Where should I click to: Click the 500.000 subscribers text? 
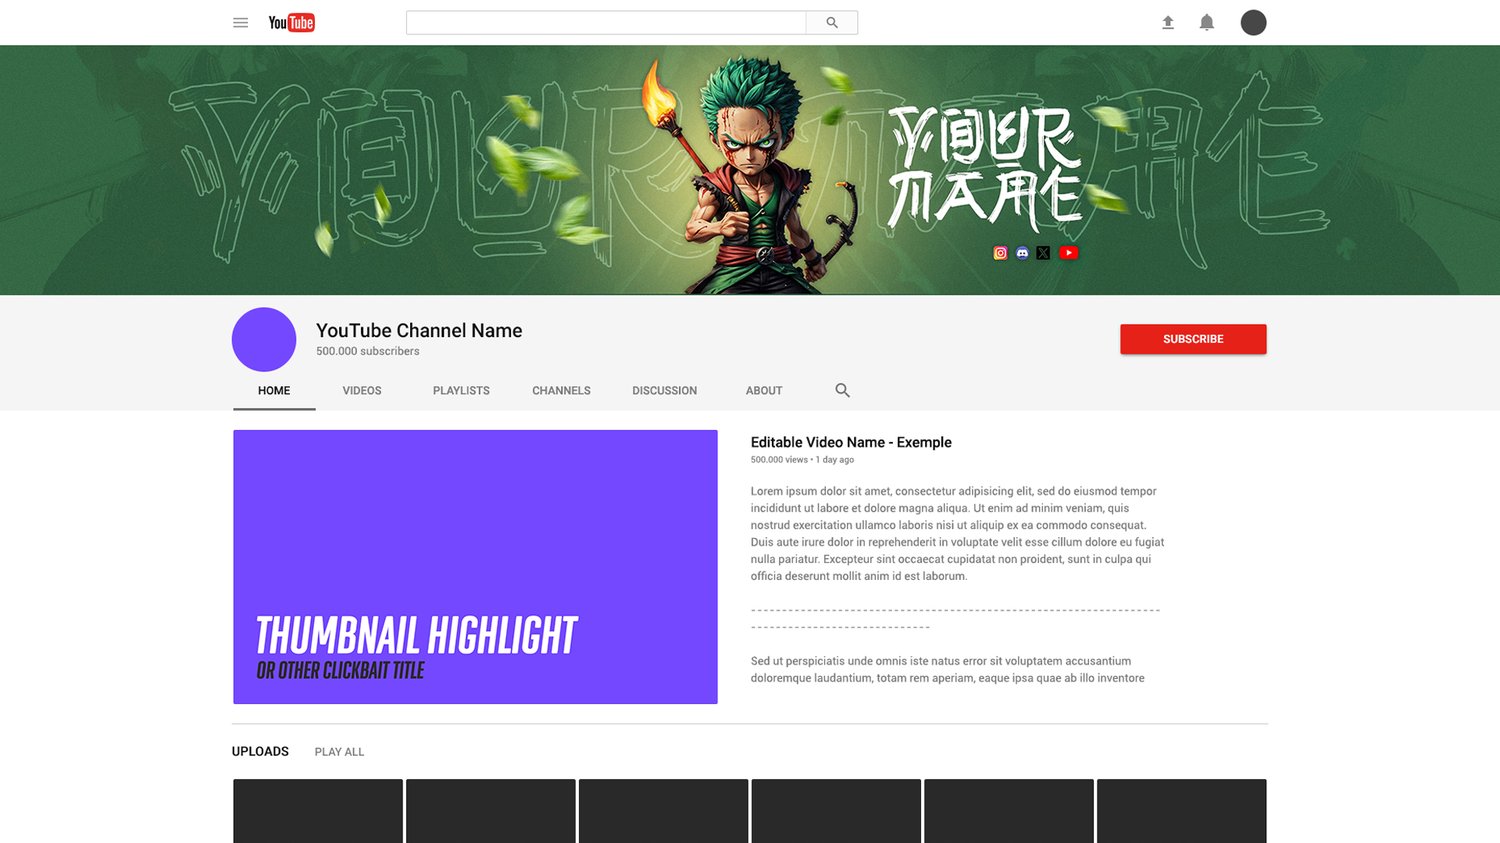tap(368, 351)
